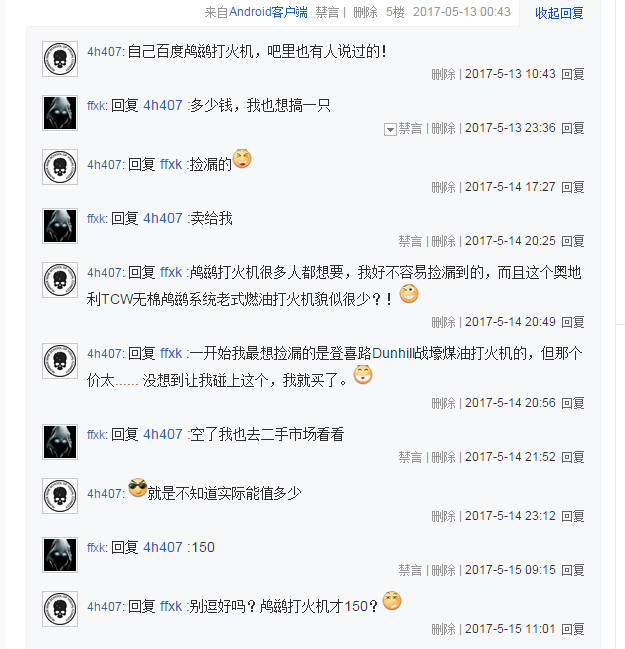
Task: Reply to the comment dated 2017-5-15 11:01
Action: (x=573, y=629)
